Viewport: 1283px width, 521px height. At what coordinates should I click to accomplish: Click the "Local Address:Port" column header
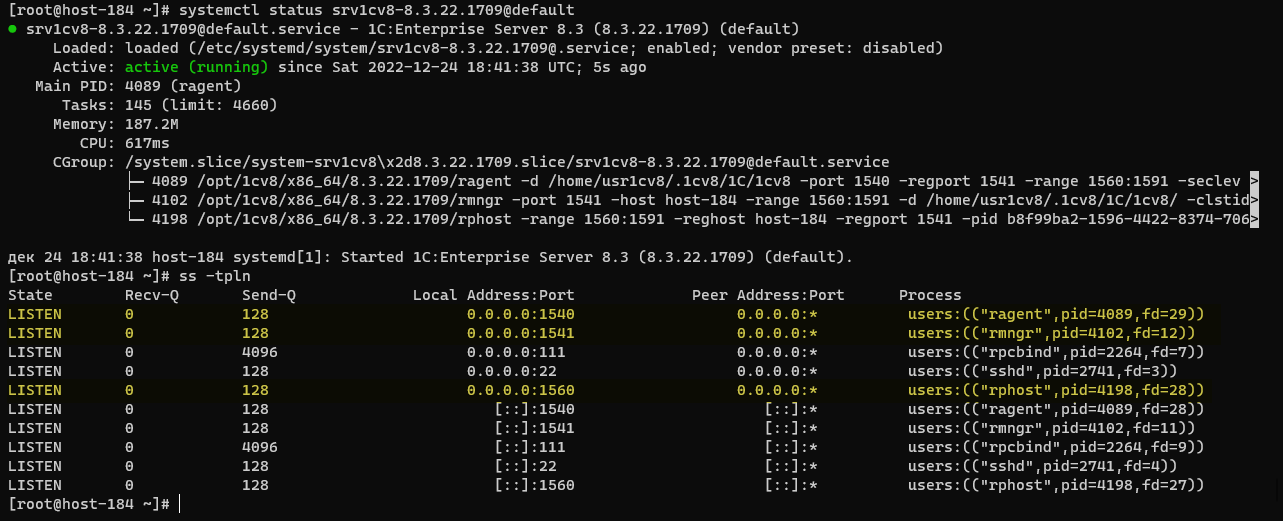(x=494, y=295)
